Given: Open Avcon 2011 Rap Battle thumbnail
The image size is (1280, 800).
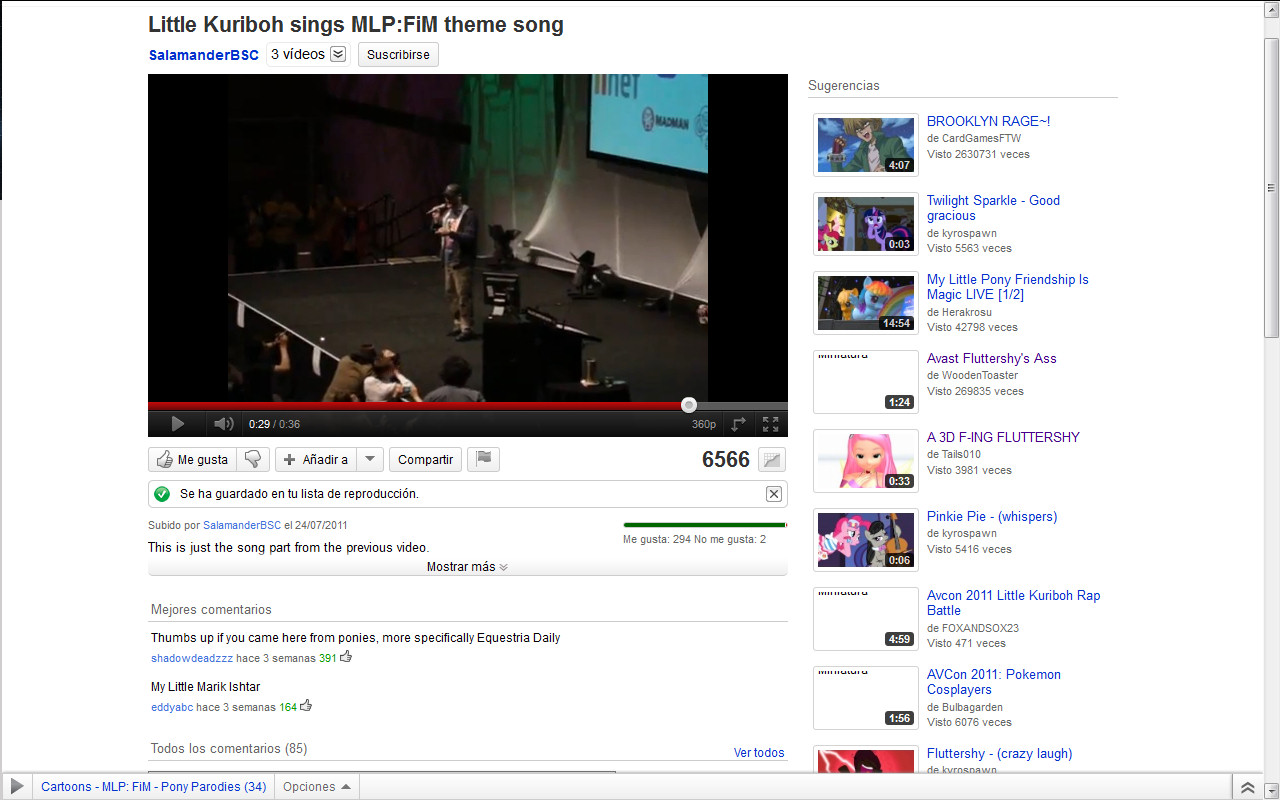Looking at the screenshot, I should pyautogui.click(x=866, y=619).
